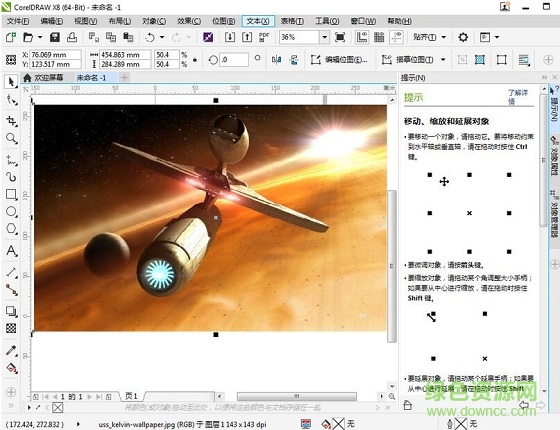Image resolution: width=560 pixels, height=430 pixels.
Task: Open the dropdown arrow beside Open
Action: [x=40, y=37]
